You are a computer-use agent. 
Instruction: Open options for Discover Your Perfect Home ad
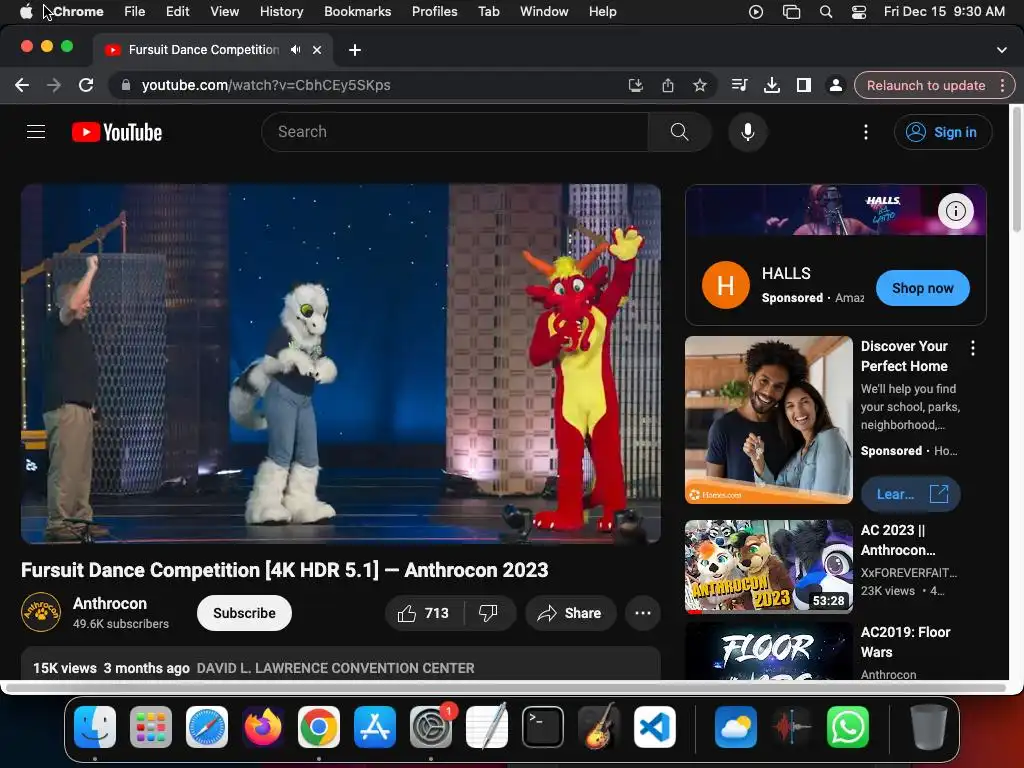tap(973, 348)
